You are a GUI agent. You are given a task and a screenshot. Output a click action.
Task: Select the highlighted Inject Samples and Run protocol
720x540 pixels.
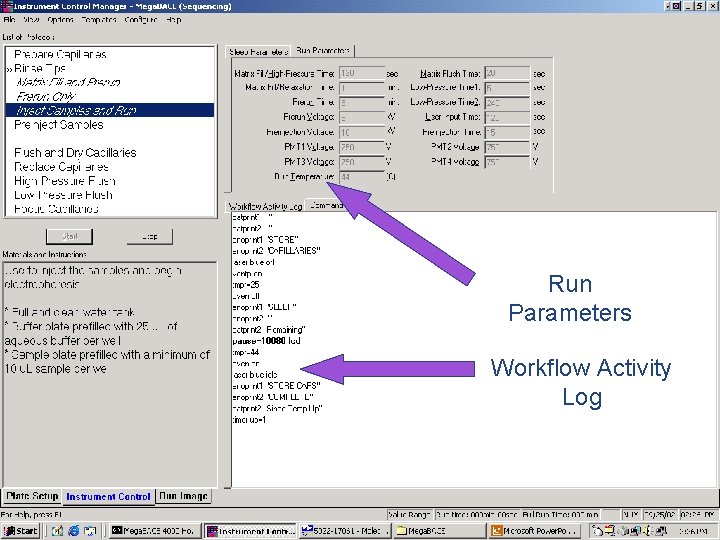click(x=109, y=110)
